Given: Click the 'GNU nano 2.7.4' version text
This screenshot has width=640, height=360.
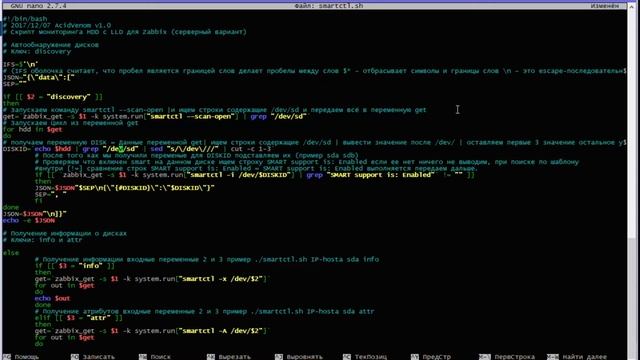Looking at the screenshot, I should pyautogui.click(x=38, y=6).
